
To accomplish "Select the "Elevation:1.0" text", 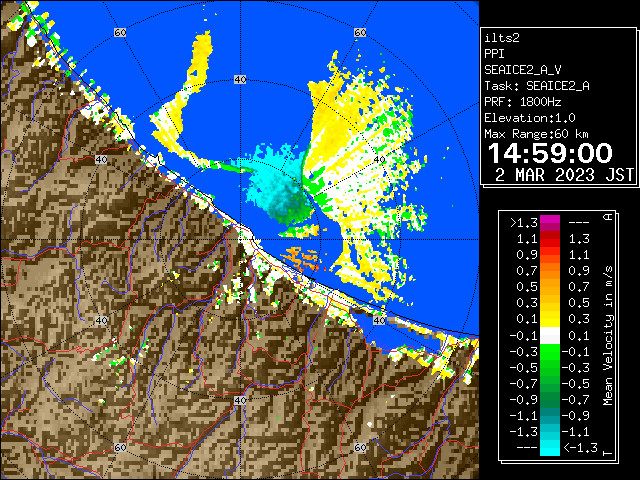I will (529, 118).
